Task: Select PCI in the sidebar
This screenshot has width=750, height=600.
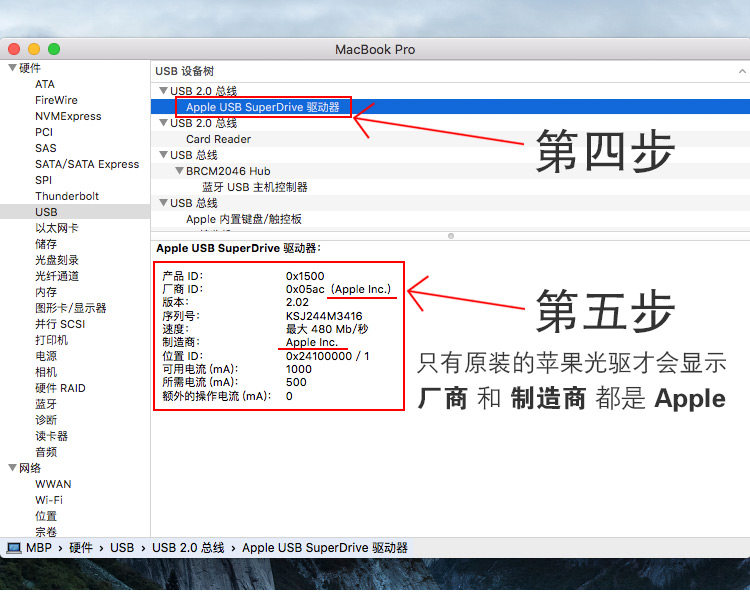Action: coord(44,132)
